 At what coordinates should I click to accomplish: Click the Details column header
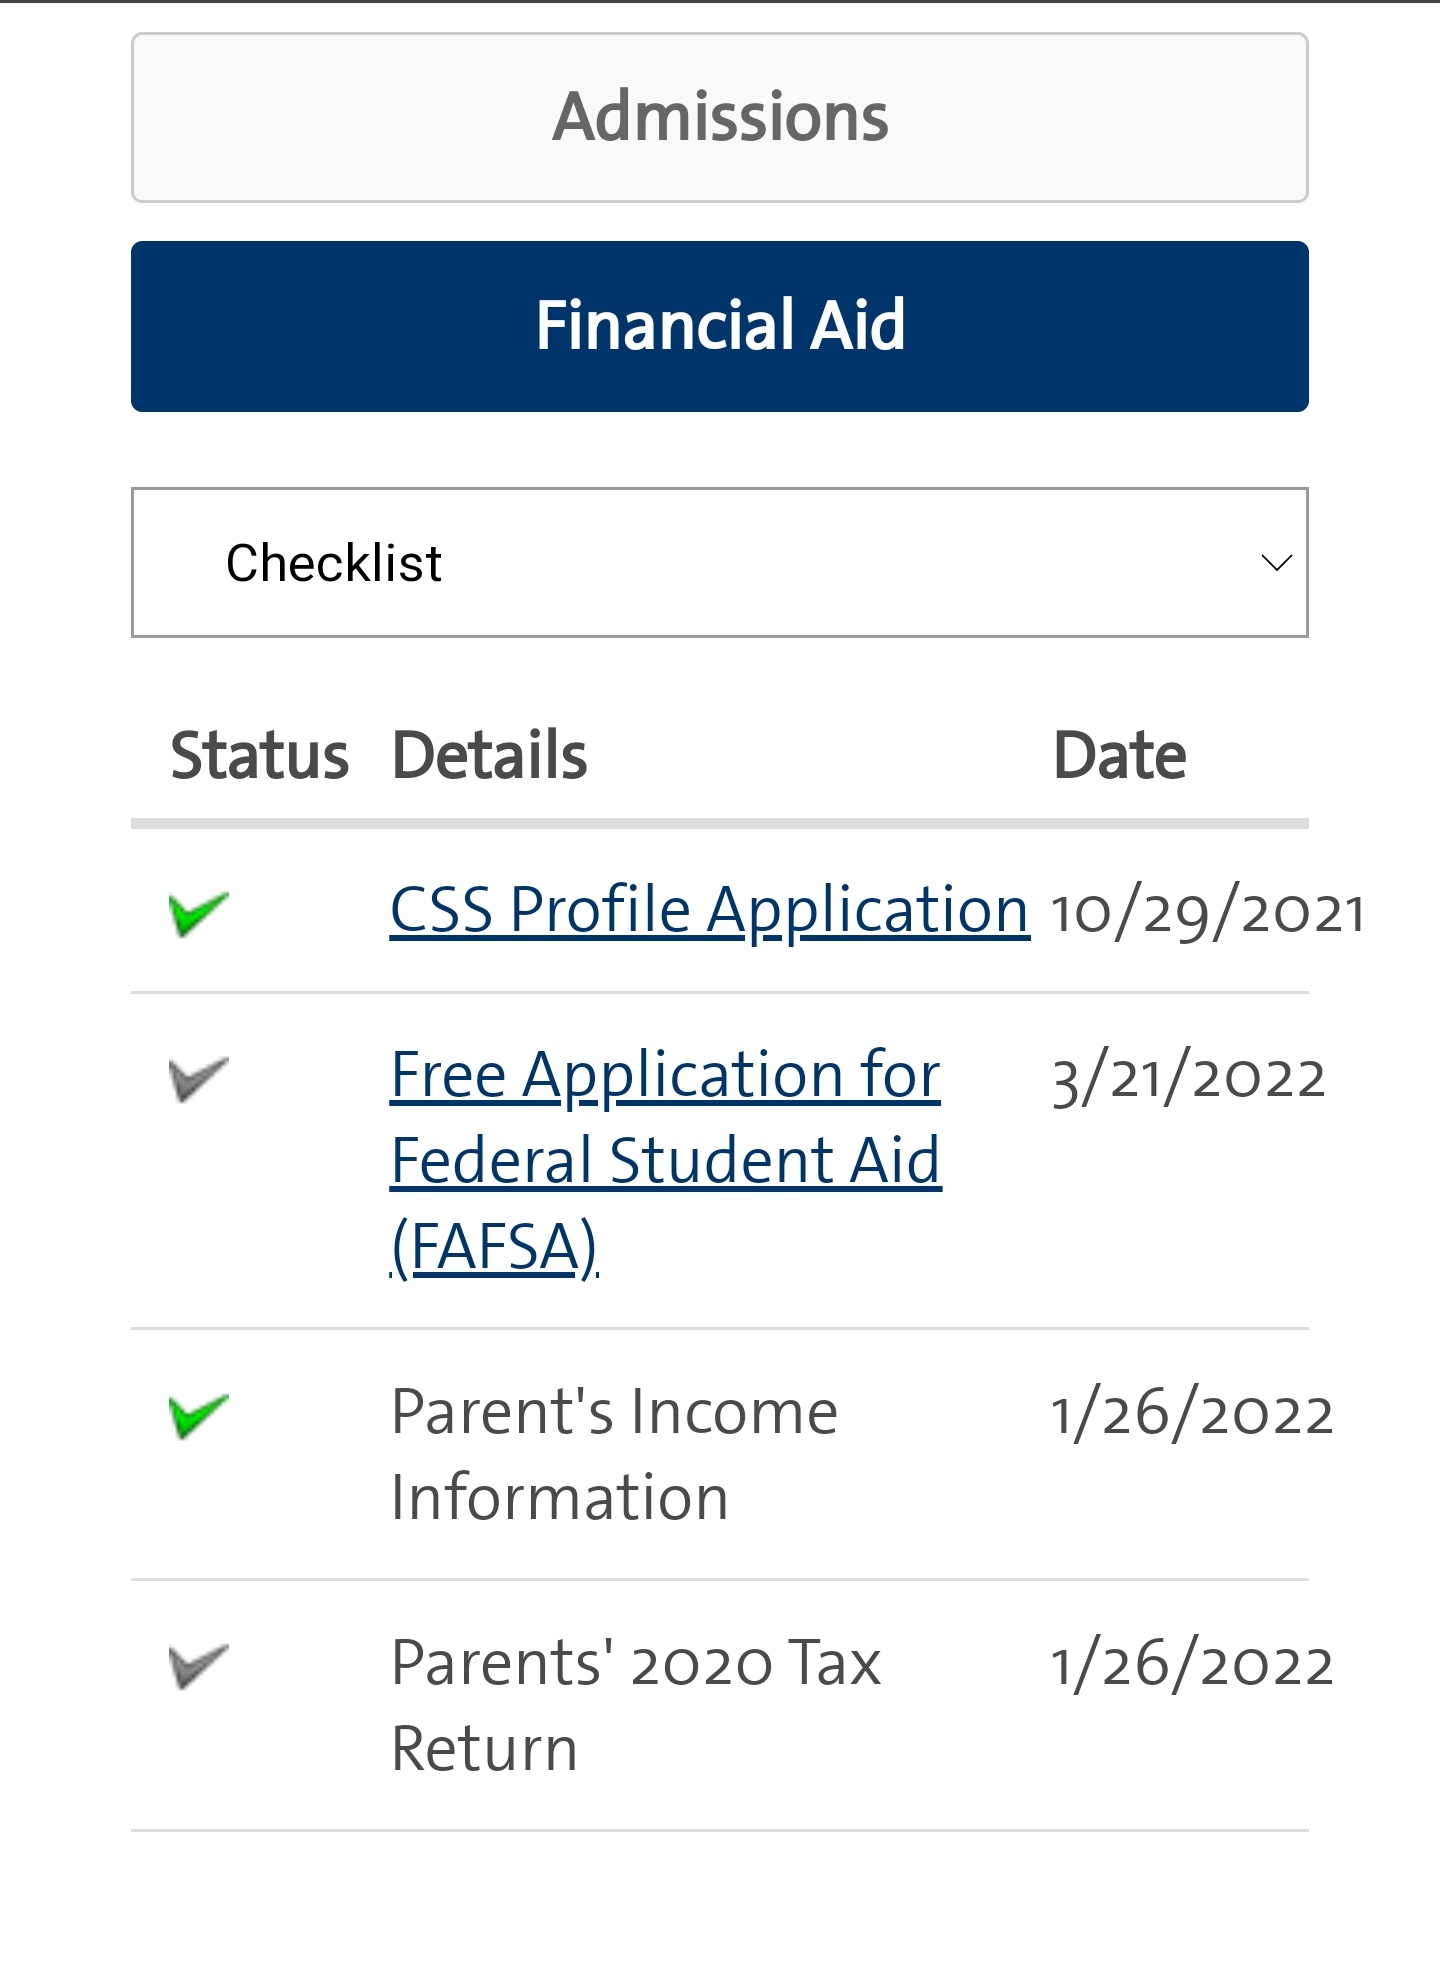(x=489, y=755)
